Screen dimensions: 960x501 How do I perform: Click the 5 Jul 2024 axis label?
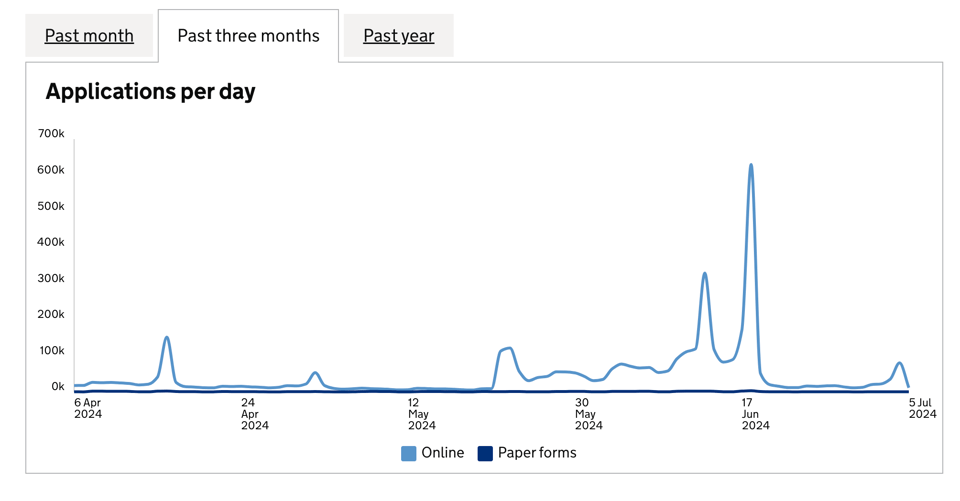point(922,408)
